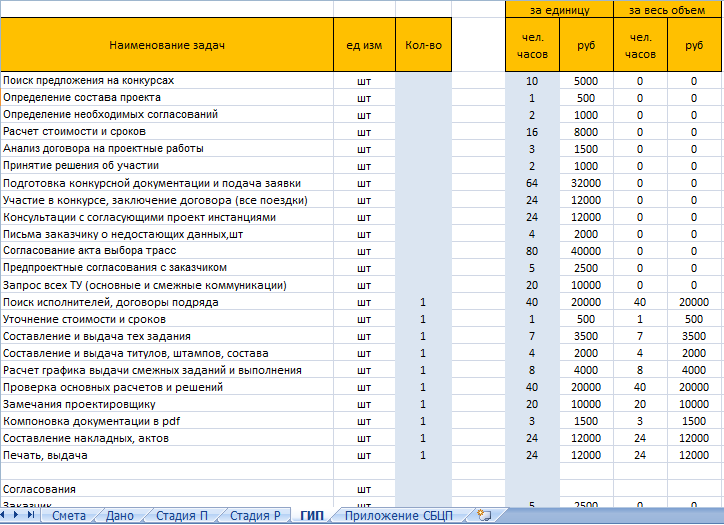Click cell Составление и выдача тех задания
The image size is (724, 525).
[167, 336]
